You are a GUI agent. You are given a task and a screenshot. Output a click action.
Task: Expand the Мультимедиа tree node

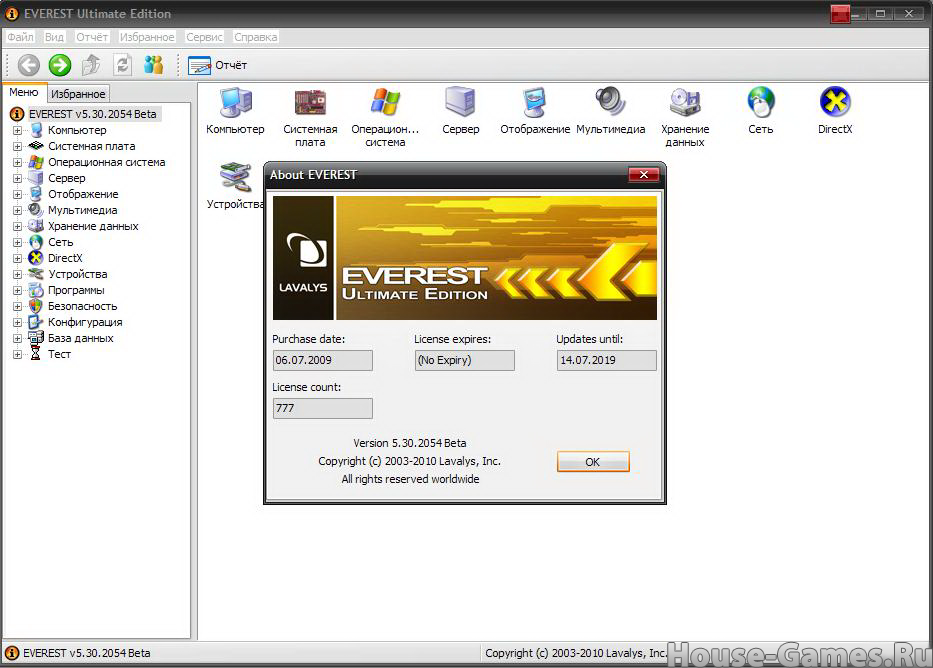click(x=17, y=211)
